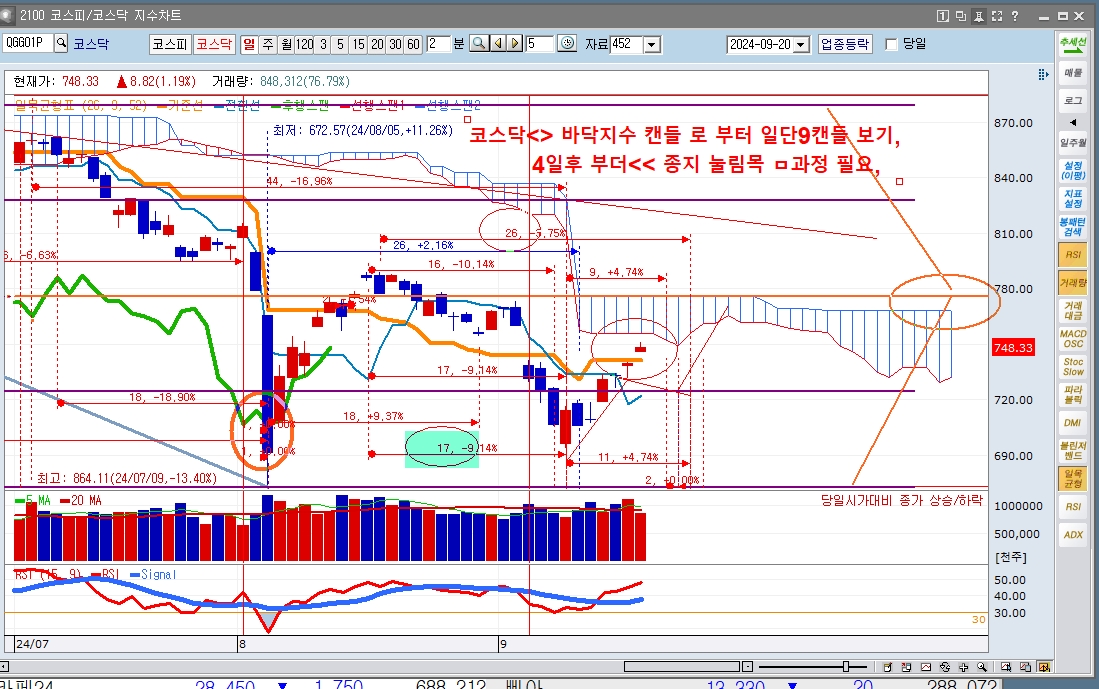Screen dimensions: 1099x689
Task: Click the zoom slider handle at chart bottom
Action: click(846, 667)
